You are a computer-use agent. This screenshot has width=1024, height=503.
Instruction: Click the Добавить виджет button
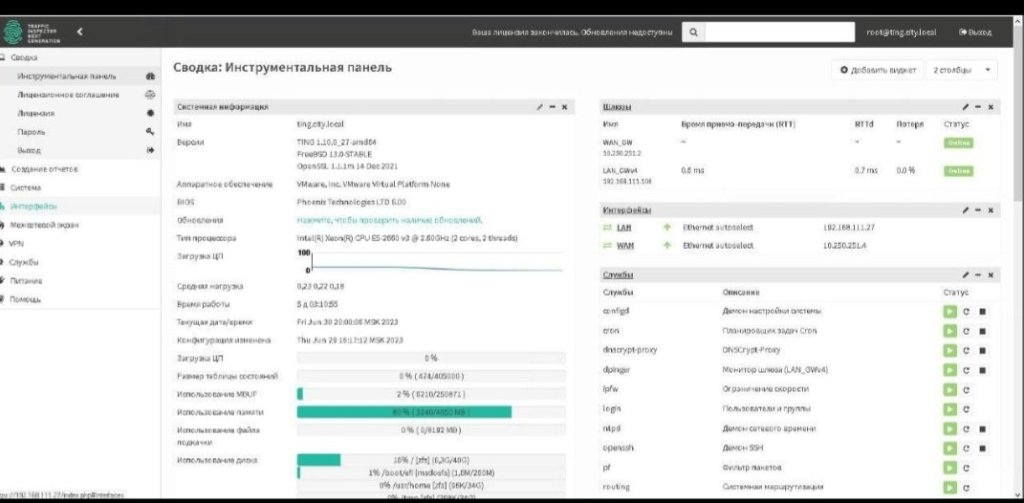coord(877,70)
